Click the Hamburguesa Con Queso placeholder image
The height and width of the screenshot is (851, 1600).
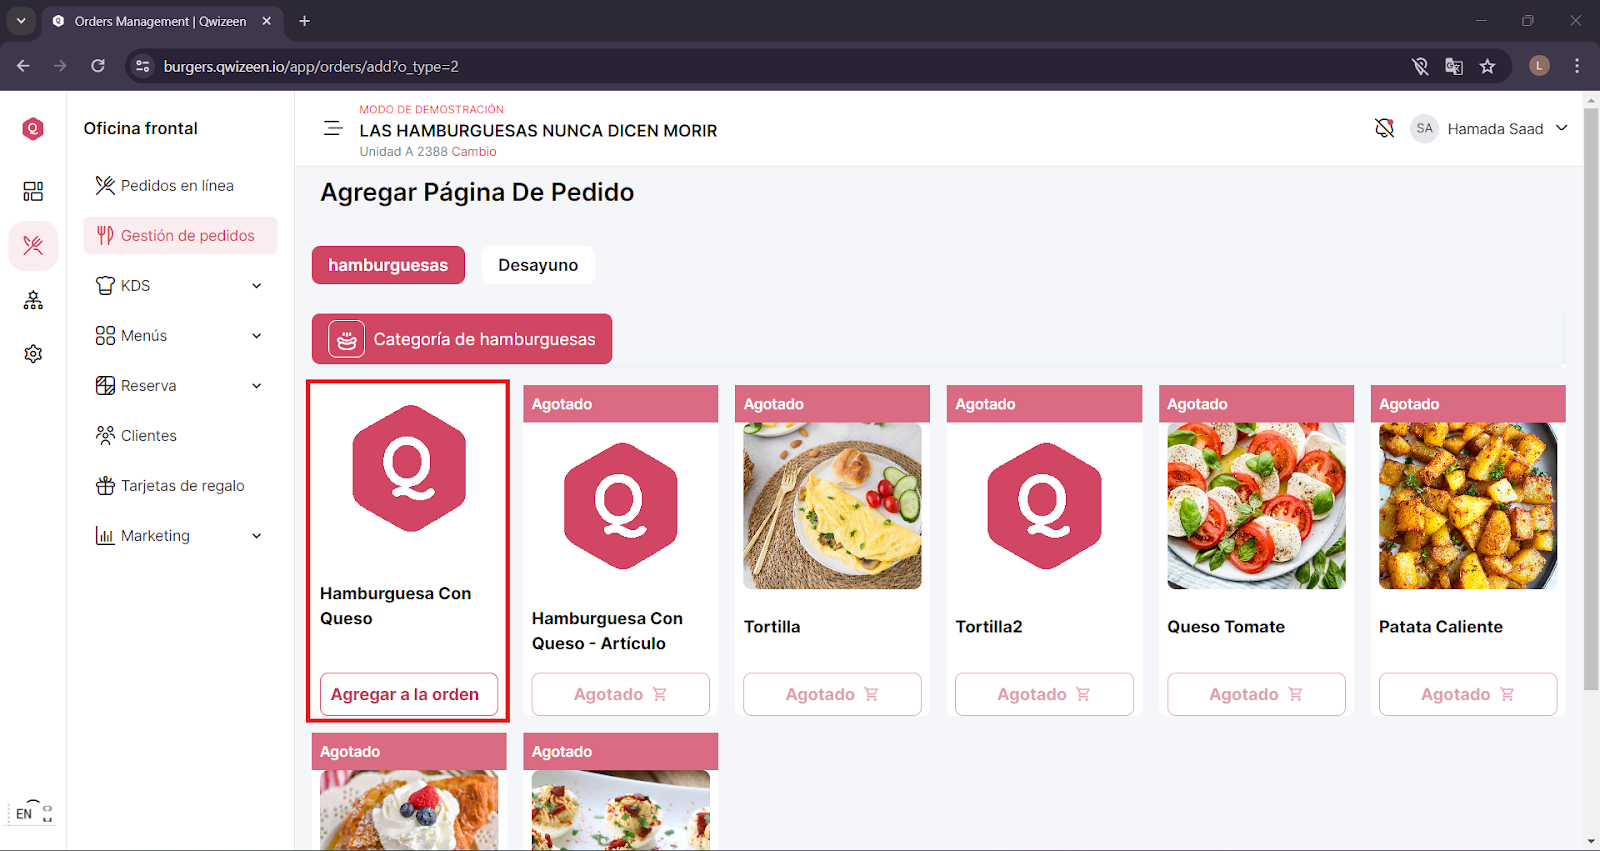(409, 468)
